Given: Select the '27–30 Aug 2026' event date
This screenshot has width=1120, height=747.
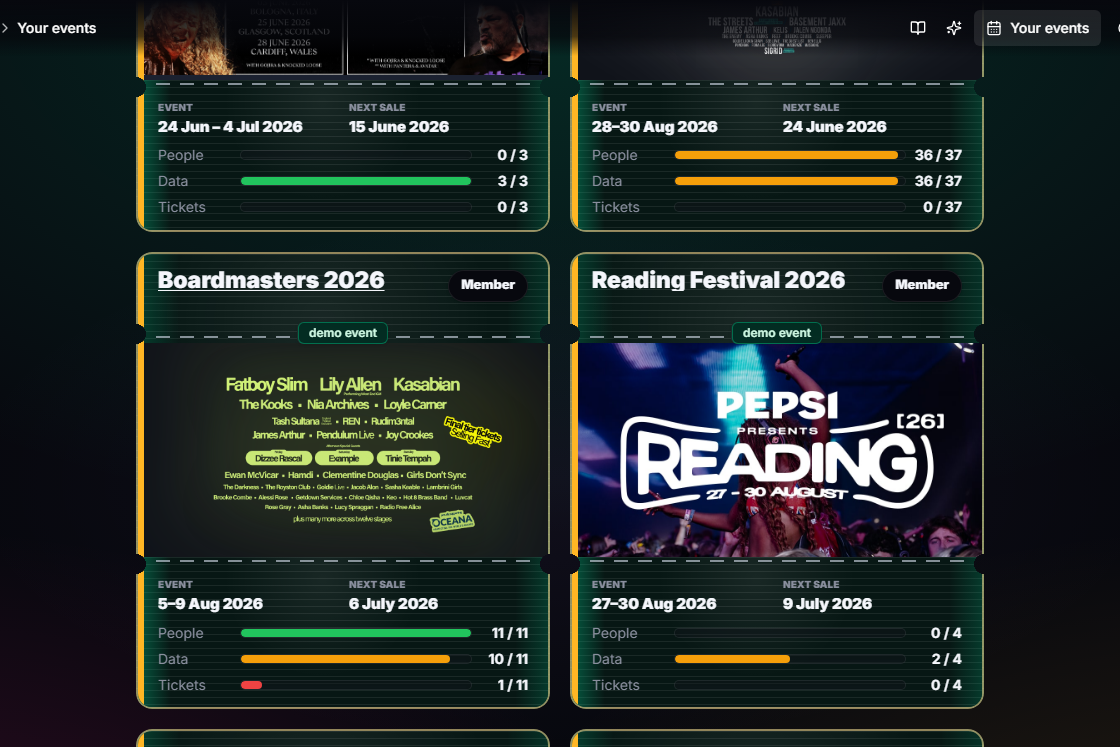Looking at the screenshot, I should (654, 603).
